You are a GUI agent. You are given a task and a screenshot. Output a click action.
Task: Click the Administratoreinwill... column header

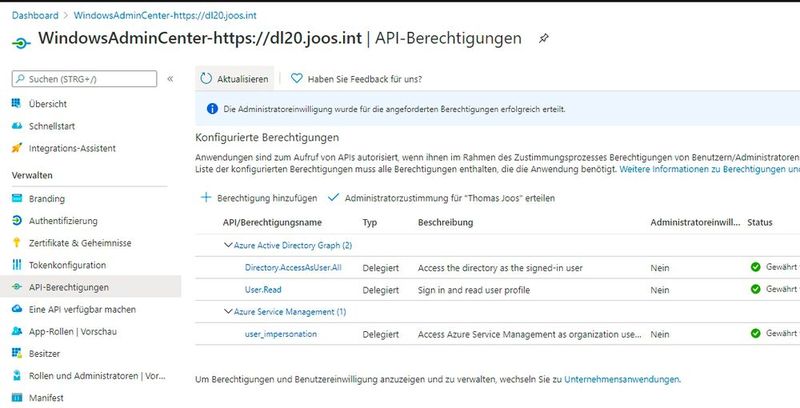click(695, 222)
